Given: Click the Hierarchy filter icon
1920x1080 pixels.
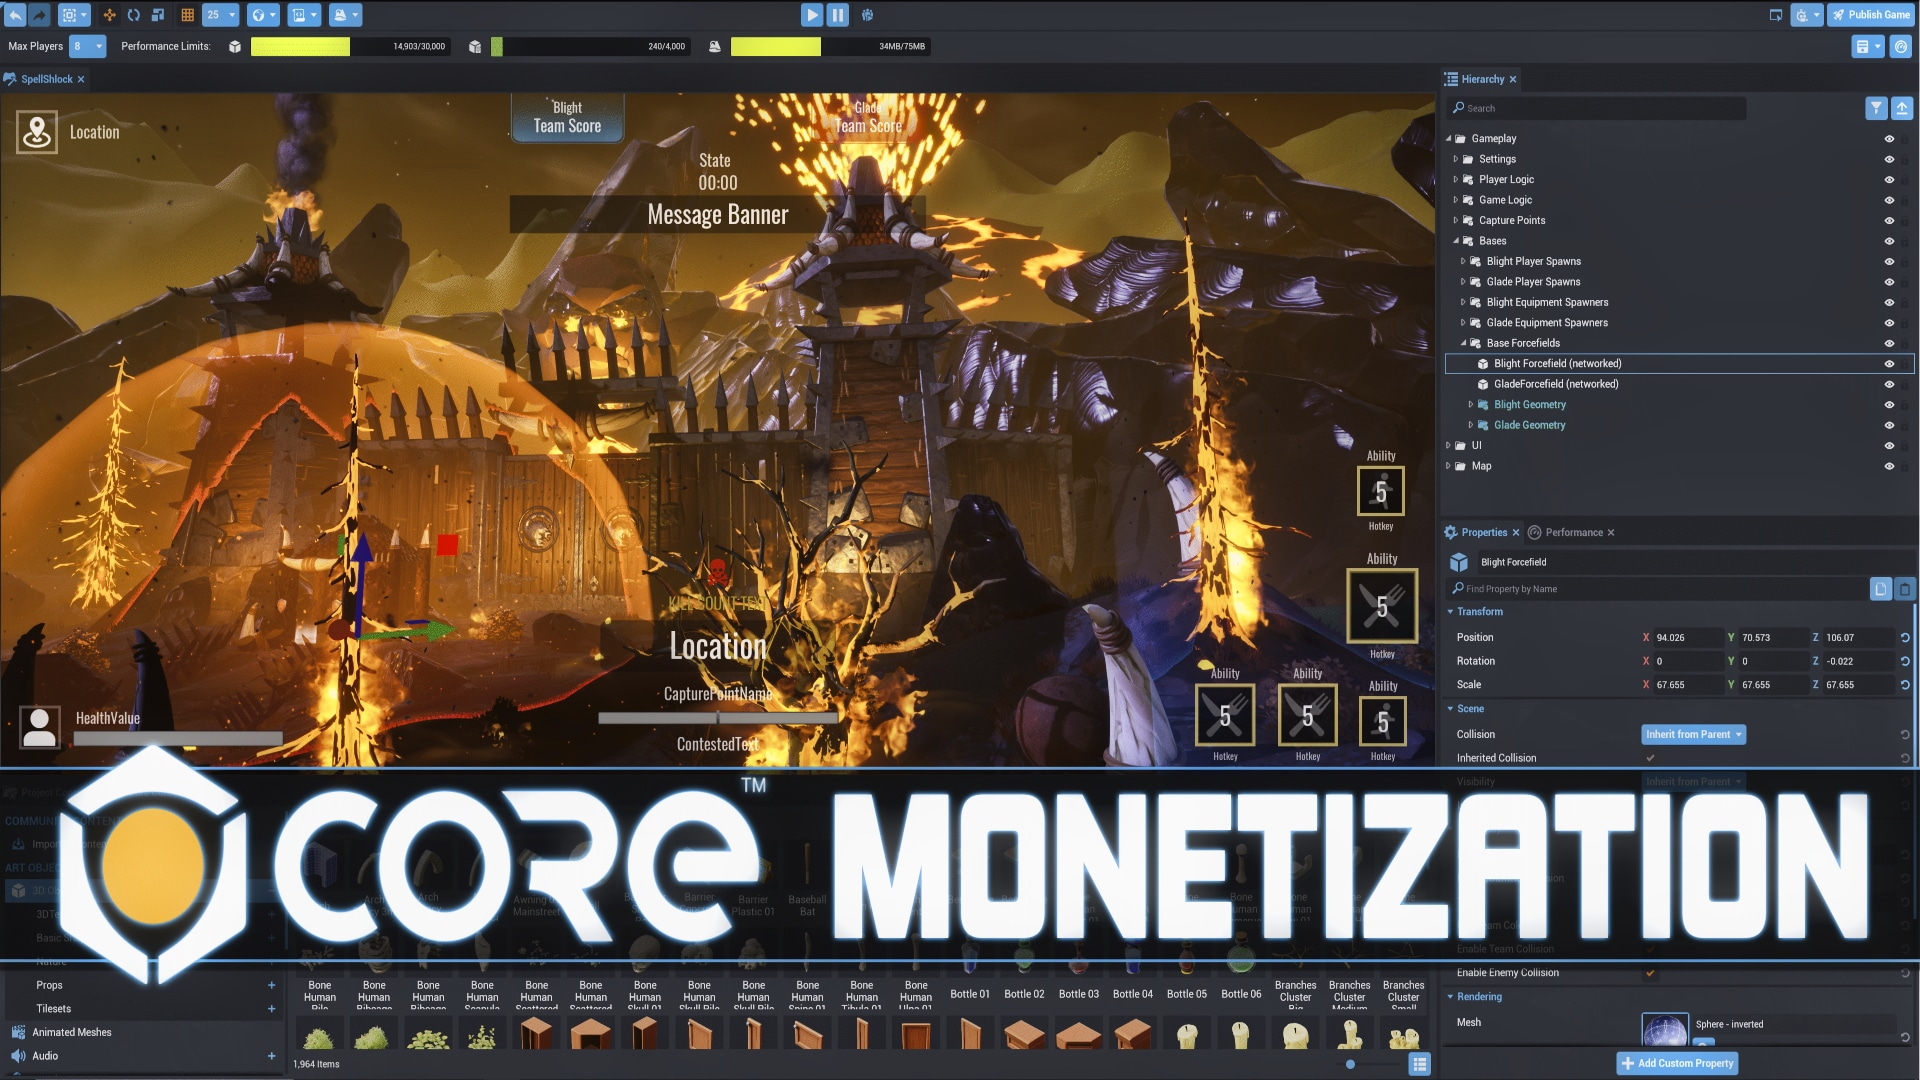Looking at the screenshot, I should 1876,108.
